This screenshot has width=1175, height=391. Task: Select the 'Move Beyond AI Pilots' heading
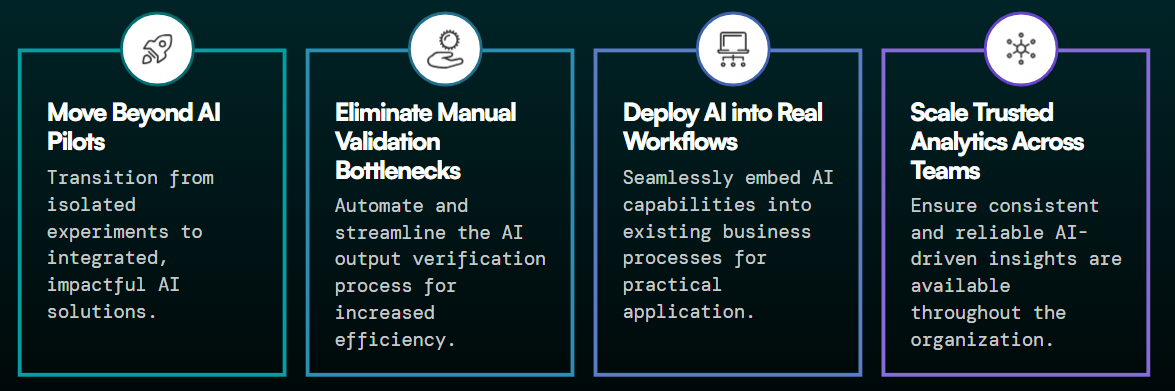134,127
